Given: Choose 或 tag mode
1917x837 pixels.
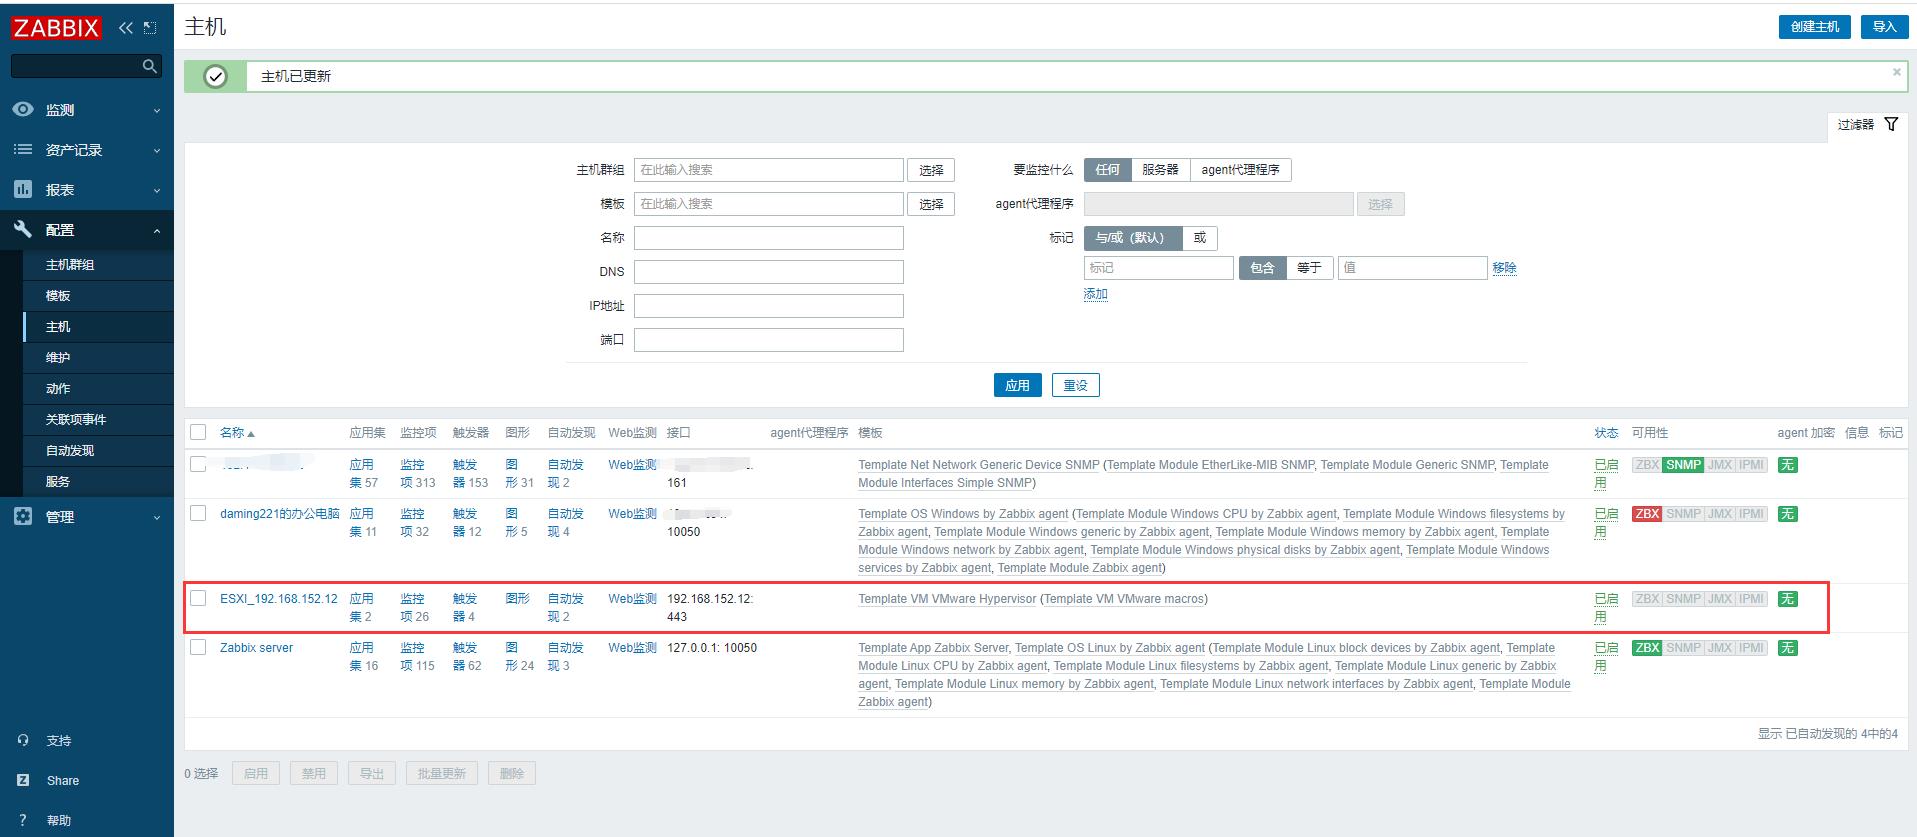Looking at the screenshot, I should (x=1200, y=238).
